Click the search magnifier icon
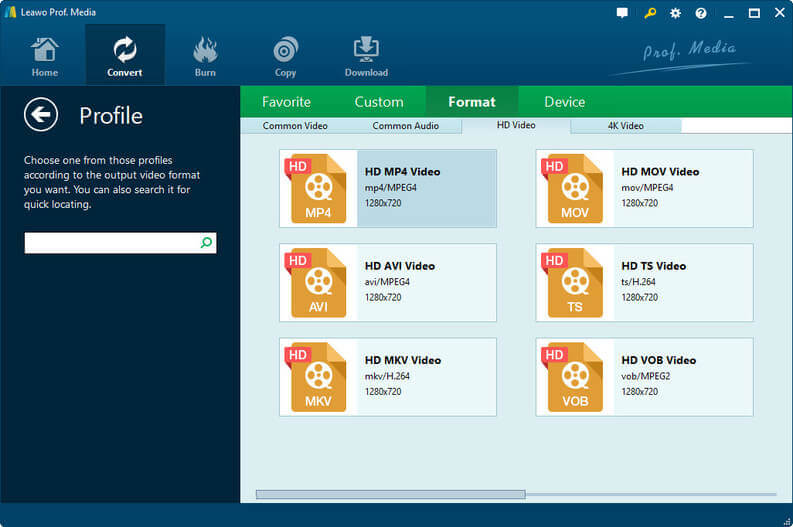Viewport: 793px width, 527px height. (206, 243)
